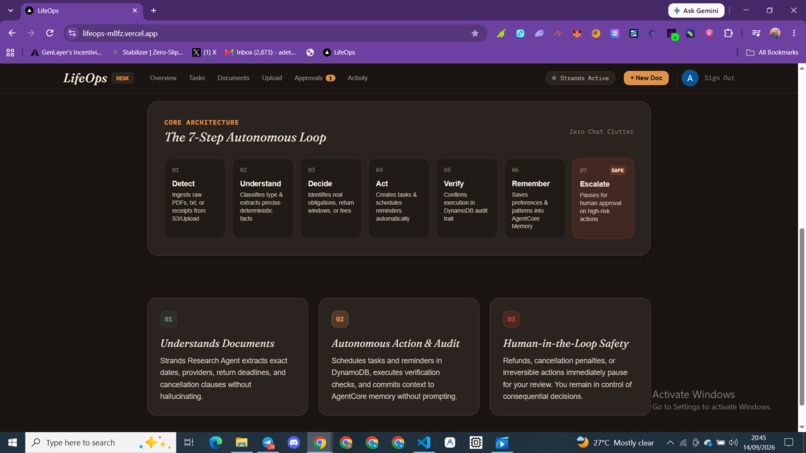806x453 pixels.
Task: Expand the tab search dropdown
Action: pos(10,10)
